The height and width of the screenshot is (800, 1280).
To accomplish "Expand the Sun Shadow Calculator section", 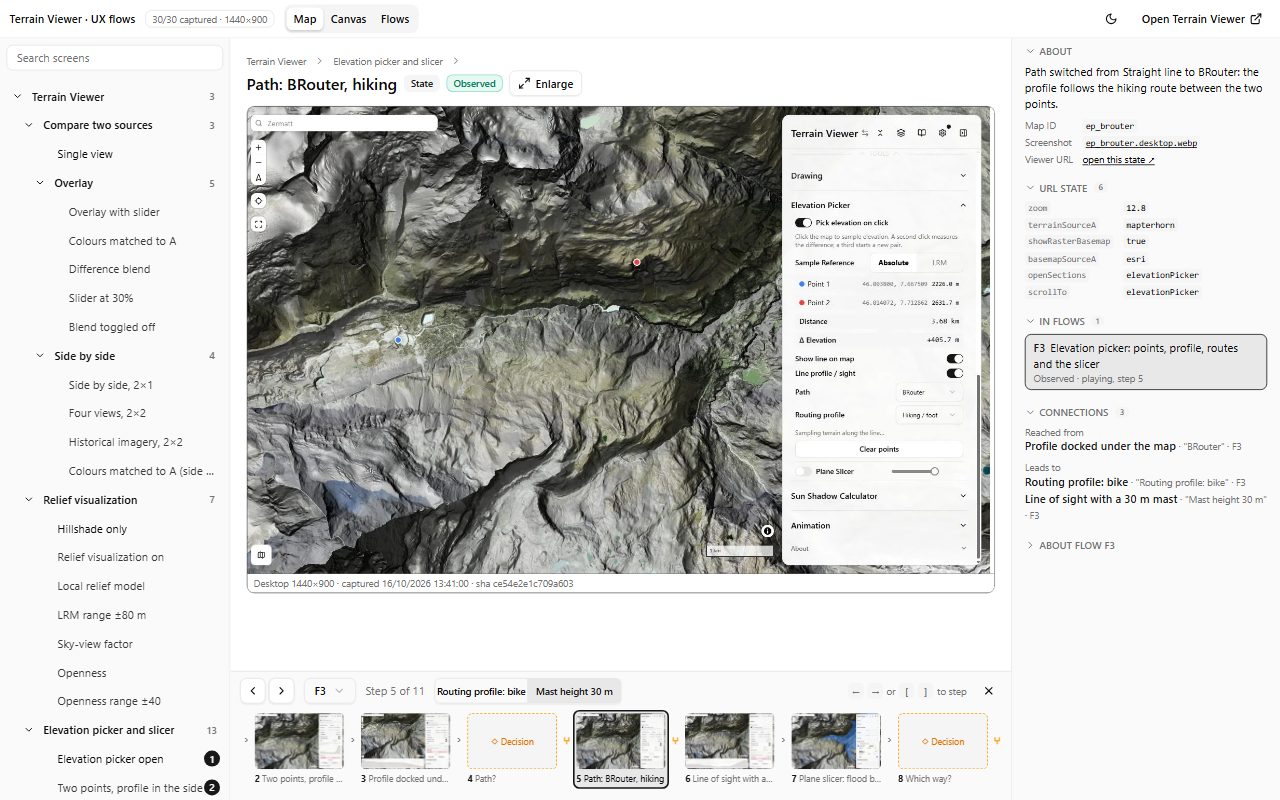I will (879, 496).
